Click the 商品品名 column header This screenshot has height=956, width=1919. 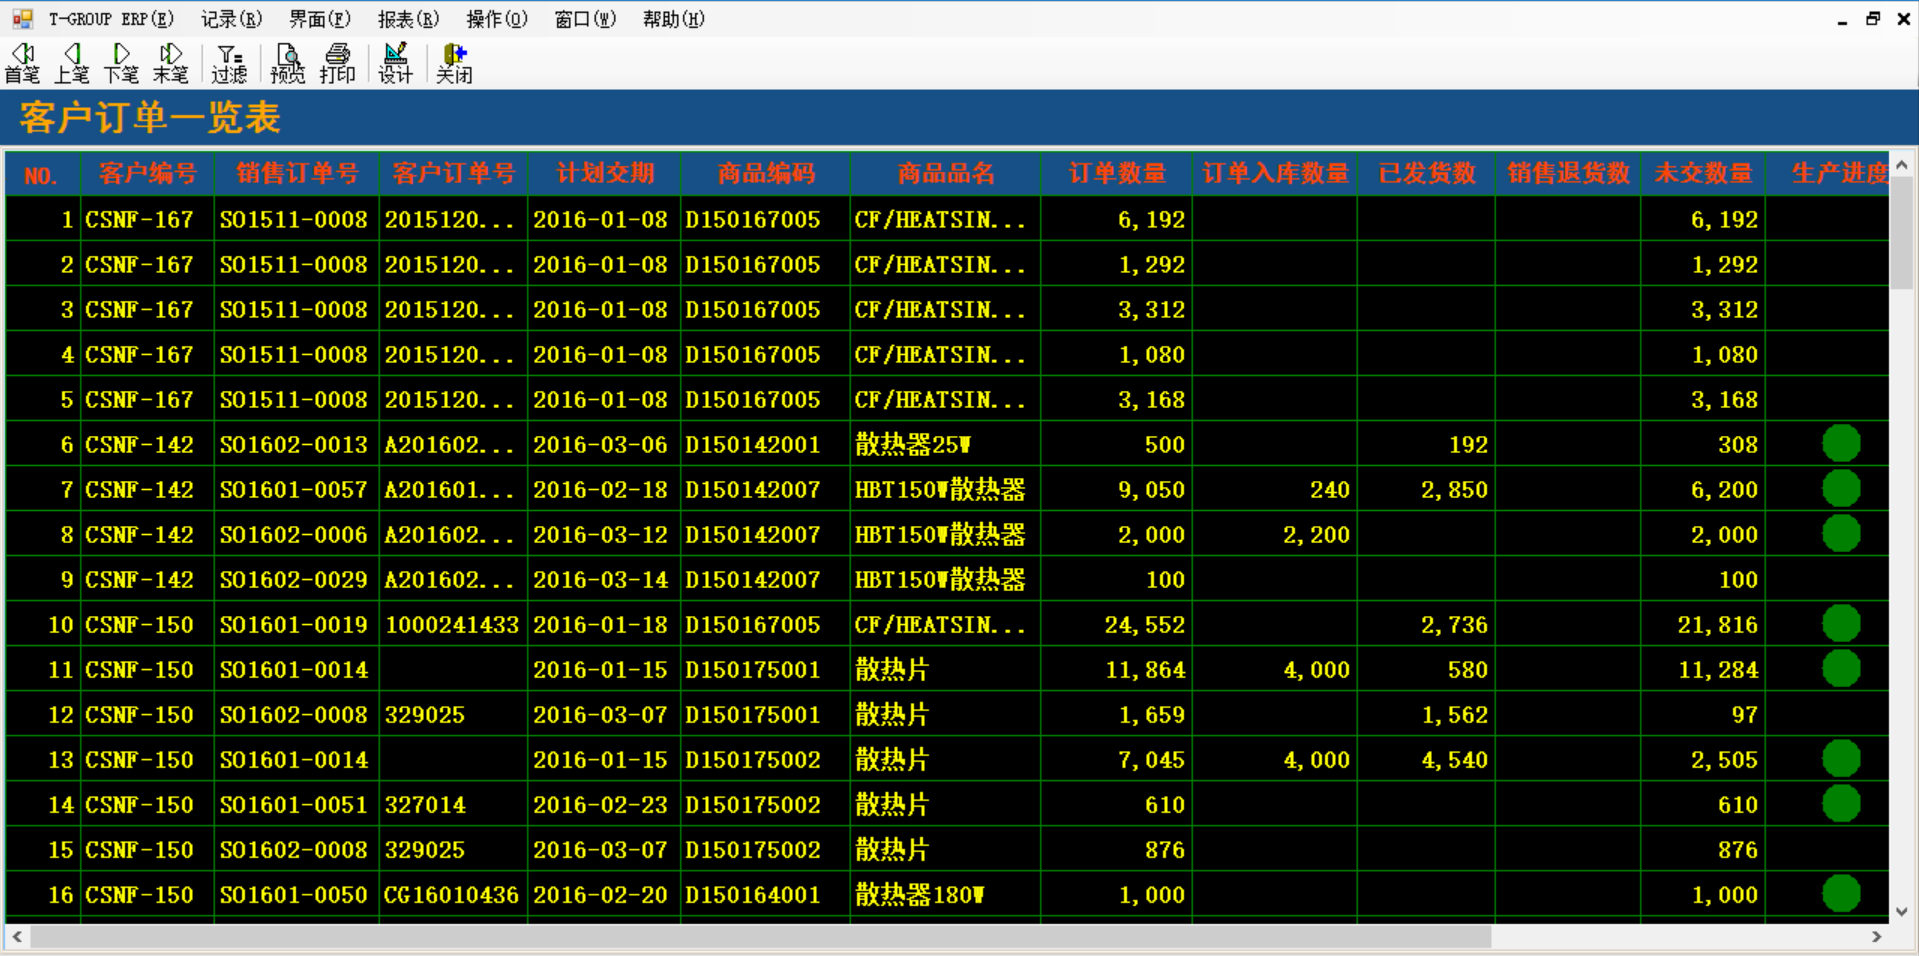(946, 174)
